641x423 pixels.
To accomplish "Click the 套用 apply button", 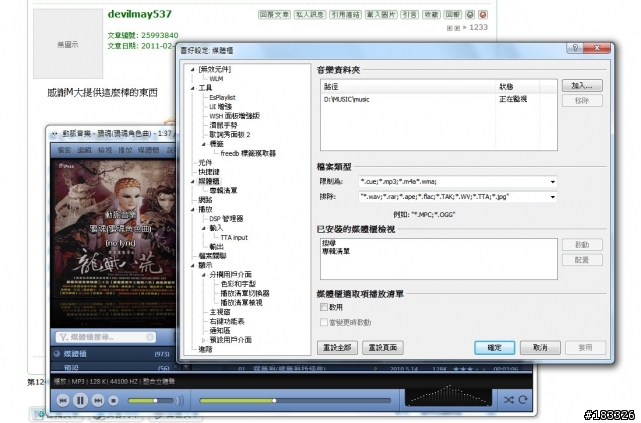I will point(585,347).
